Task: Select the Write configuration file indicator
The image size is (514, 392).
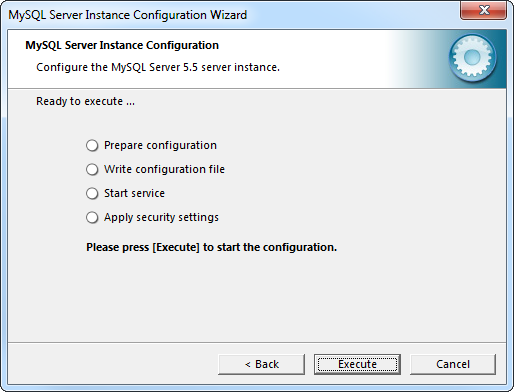Action: (x=92, y=169)
